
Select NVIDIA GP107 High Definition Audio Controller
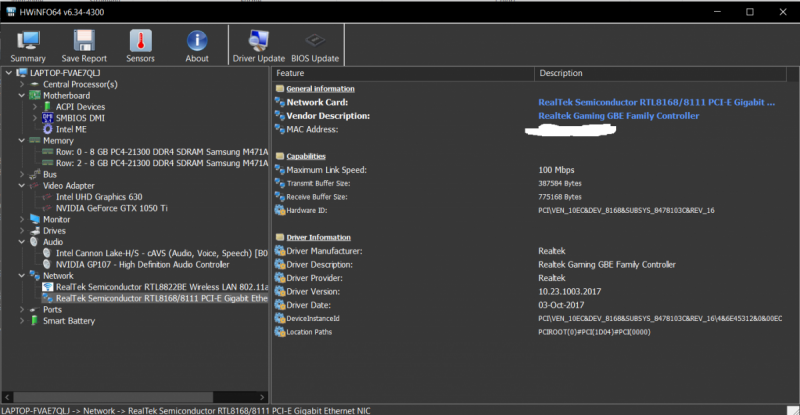point(142,264)
